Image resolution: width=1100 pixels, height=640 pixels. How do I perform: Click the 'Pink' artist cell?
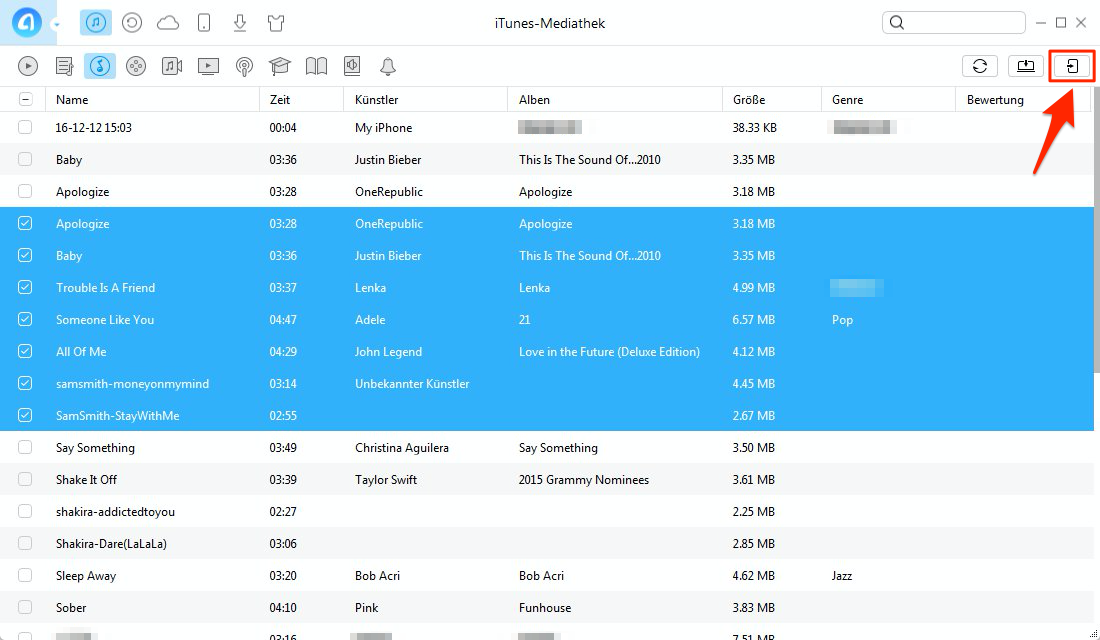[366, 608]
